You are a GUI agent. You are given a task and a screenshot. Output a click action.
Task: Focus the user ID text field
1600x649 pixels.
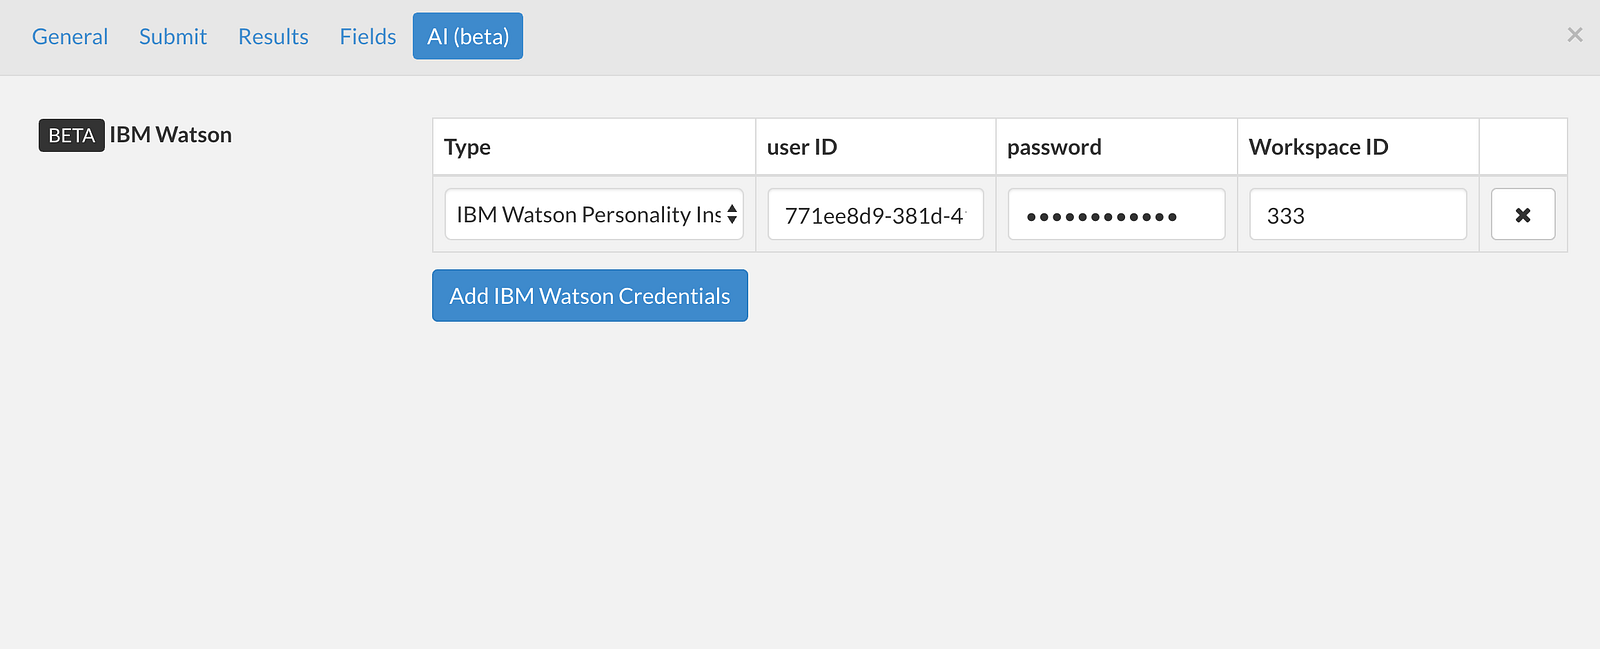click(875, 214)
